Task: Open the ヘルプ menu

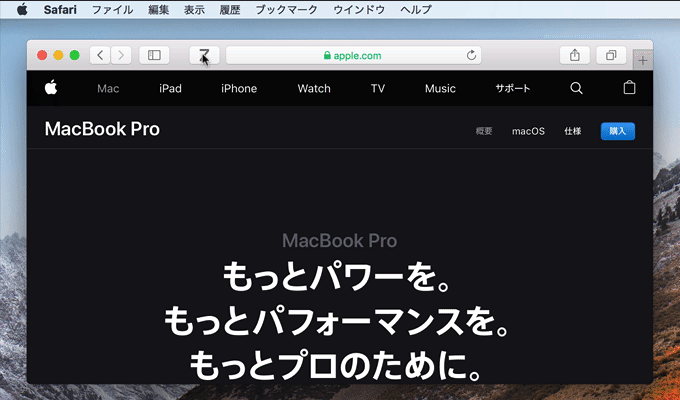Action: pyautogui.click(x=415, y=10)
